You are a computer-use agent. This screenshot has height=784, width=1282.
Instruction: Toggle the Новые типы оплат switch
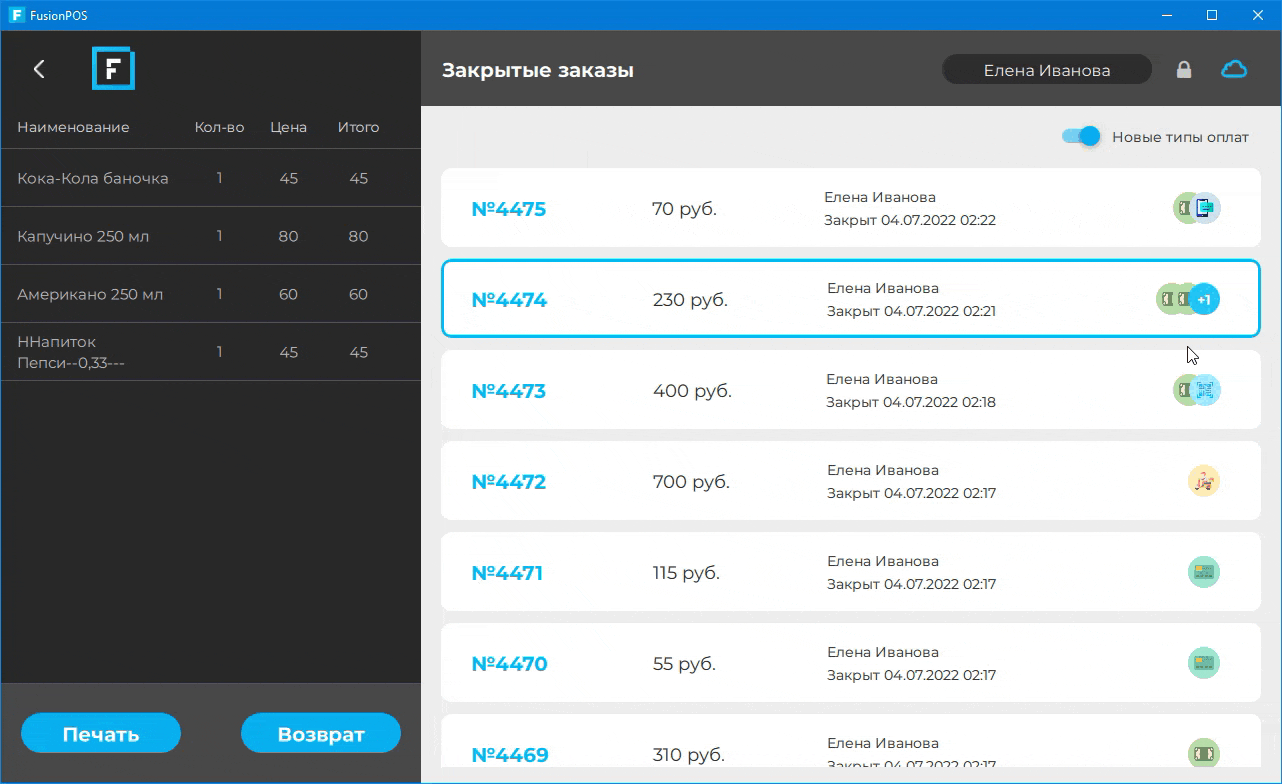(x=1081, y=137)
